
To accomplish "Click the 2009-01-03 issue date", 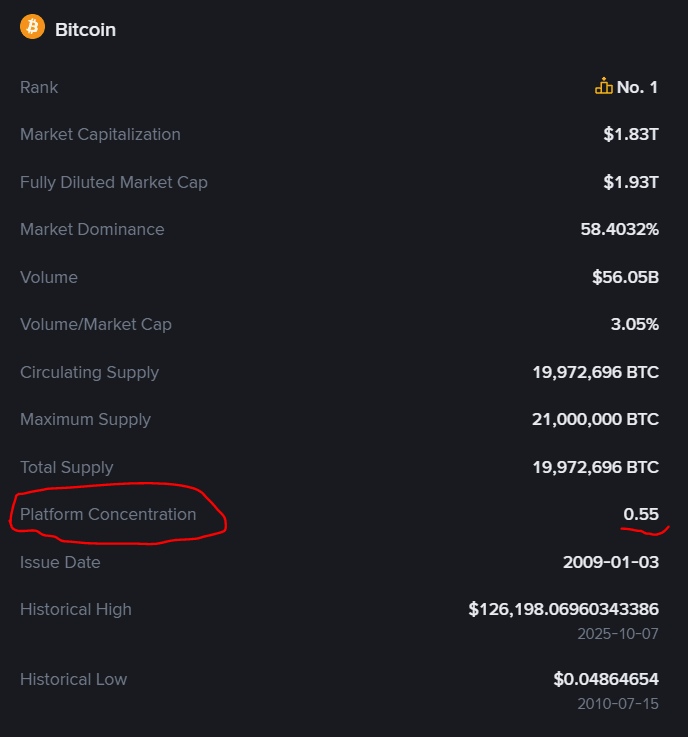I will click(611, 562).
